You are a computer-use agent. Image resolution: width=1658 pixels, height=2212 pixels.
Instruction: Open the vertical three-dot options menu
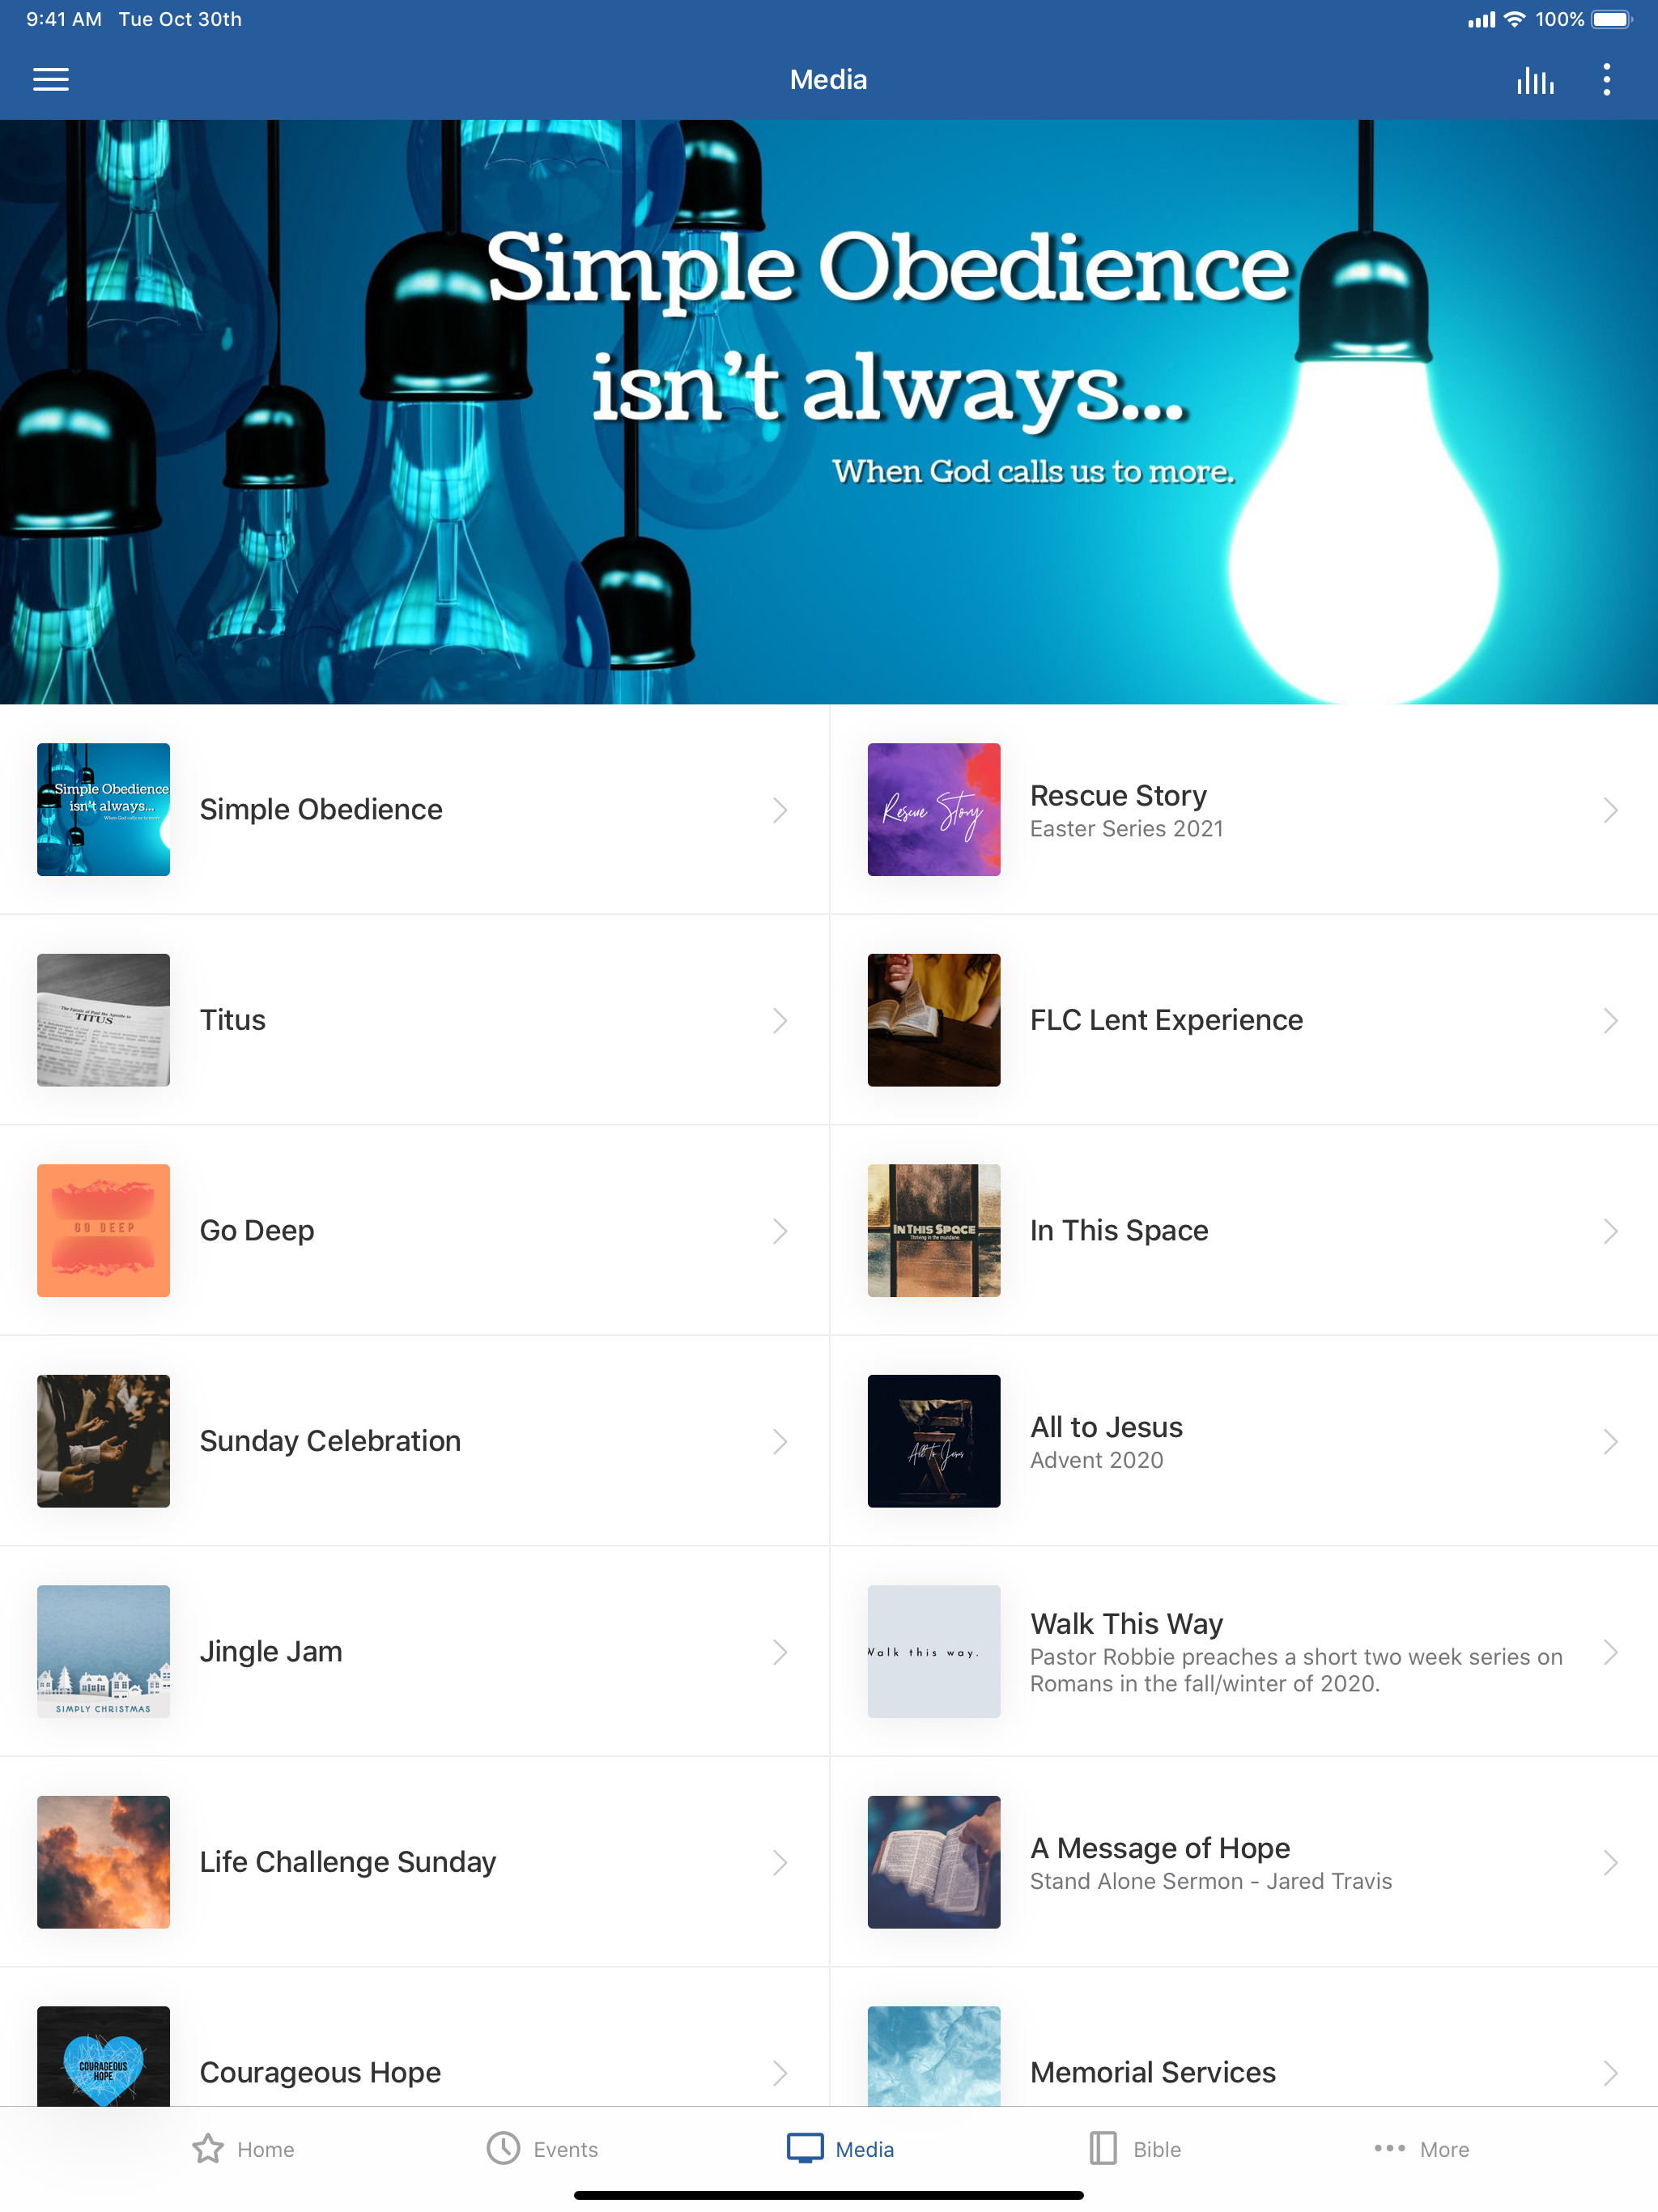1606,80
